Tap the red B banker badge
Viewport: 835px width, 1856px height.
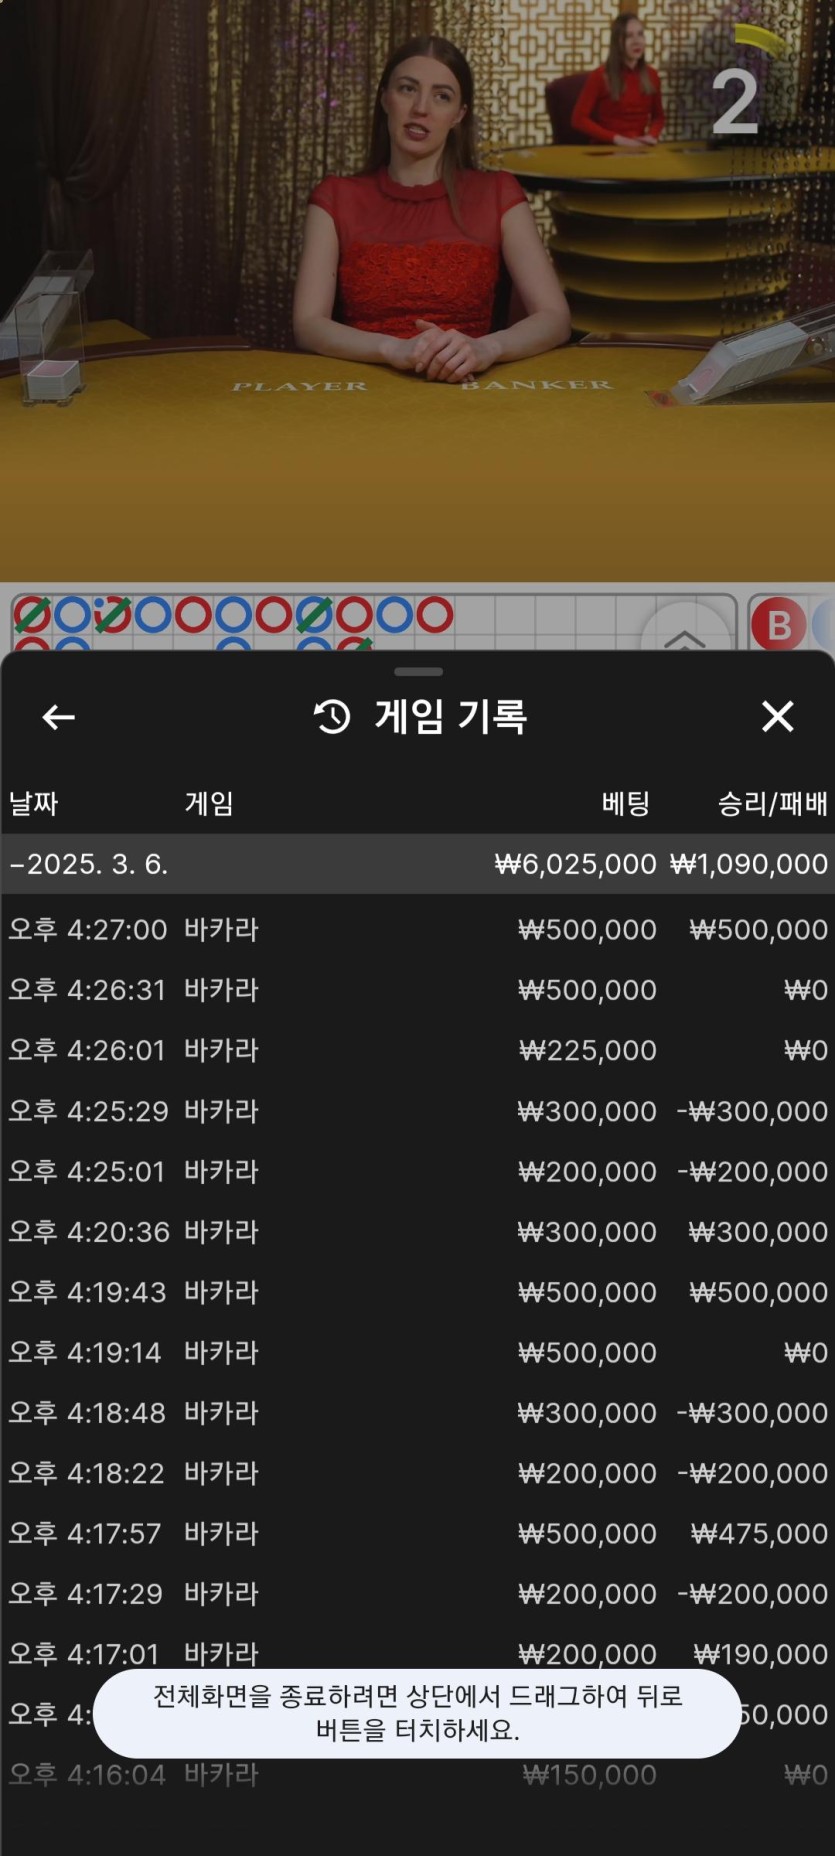[x=778, y=625]
